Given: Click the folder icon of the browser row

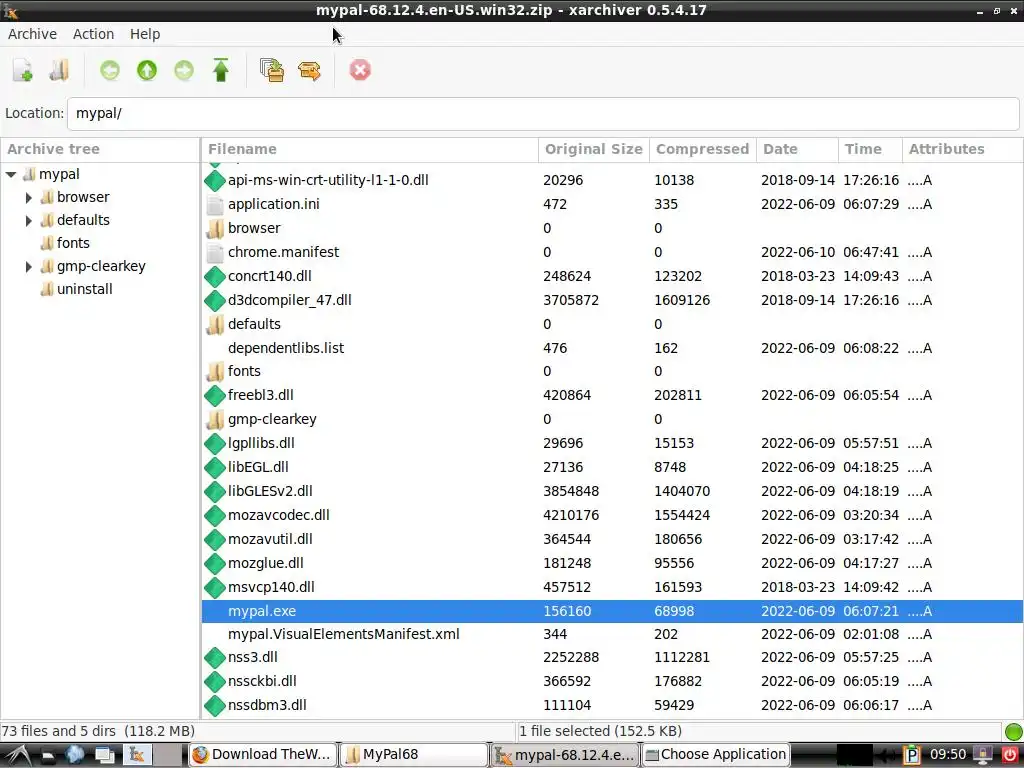Looking at the screenshot, I should coord(215,229).
